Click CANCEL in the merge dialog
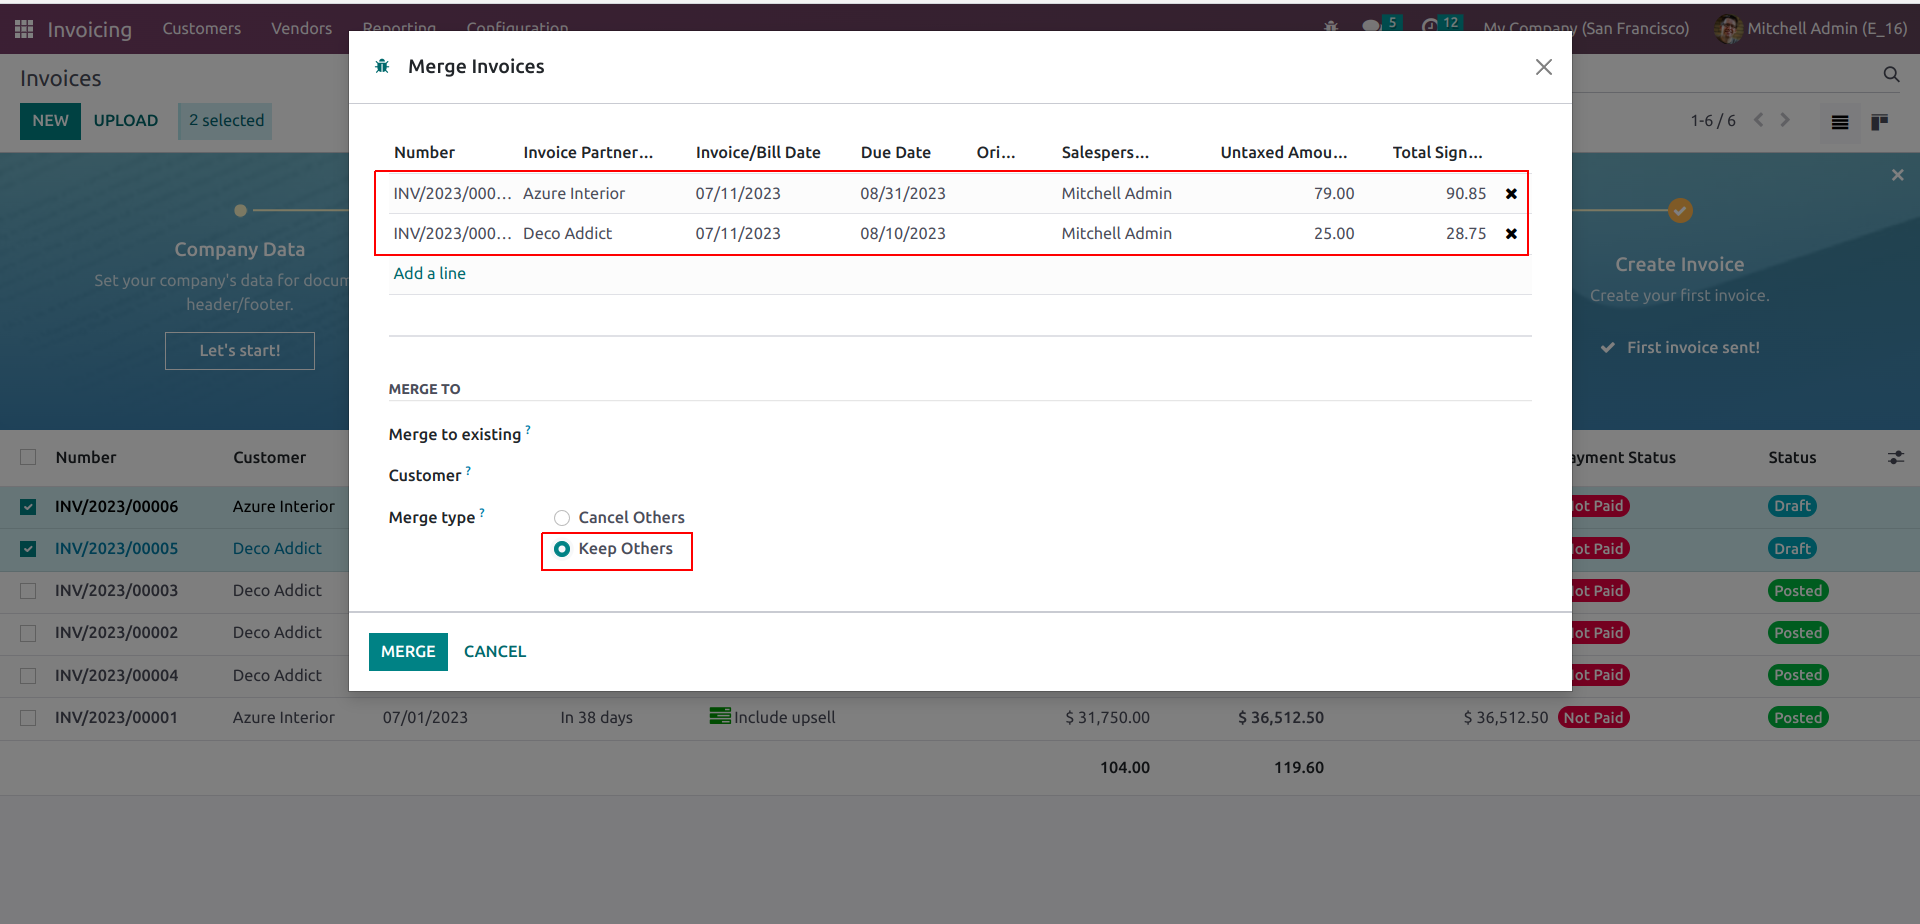The height and width of the screenshot is (924, 1920). tap(495, 652)
